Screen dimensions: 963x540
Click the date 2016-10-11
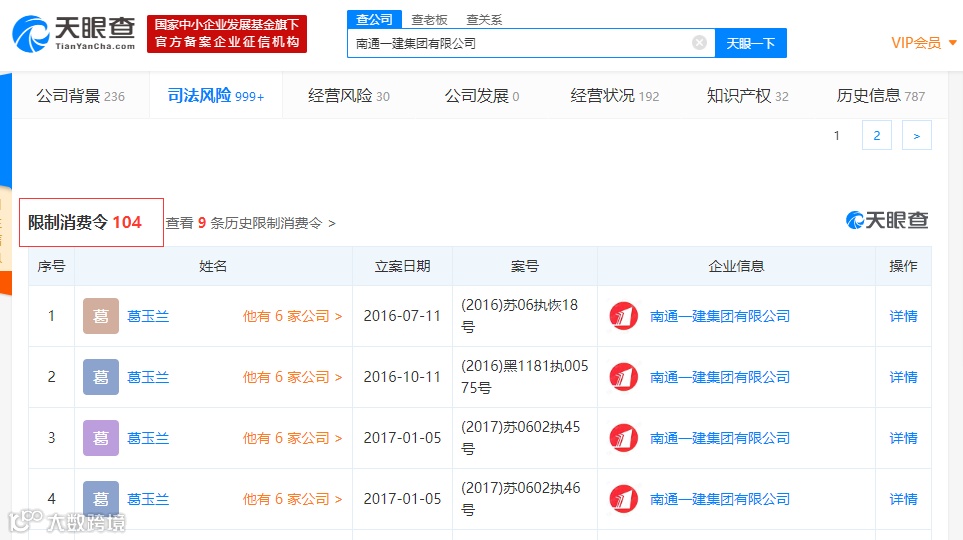pos(402,377)
